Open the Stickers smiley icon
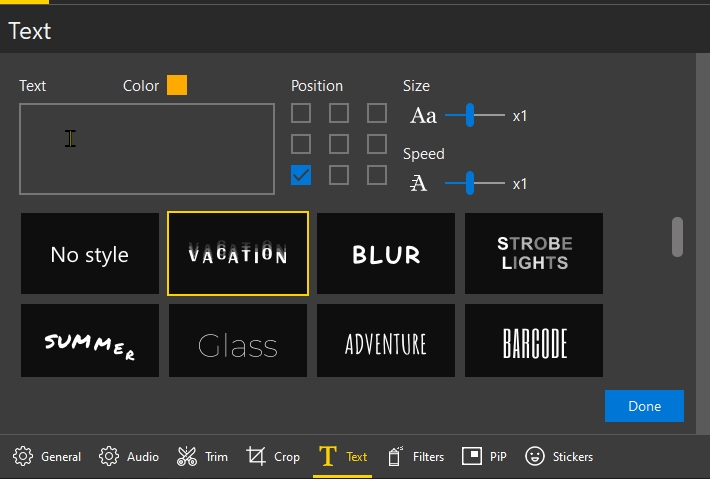 click(535, 456)
